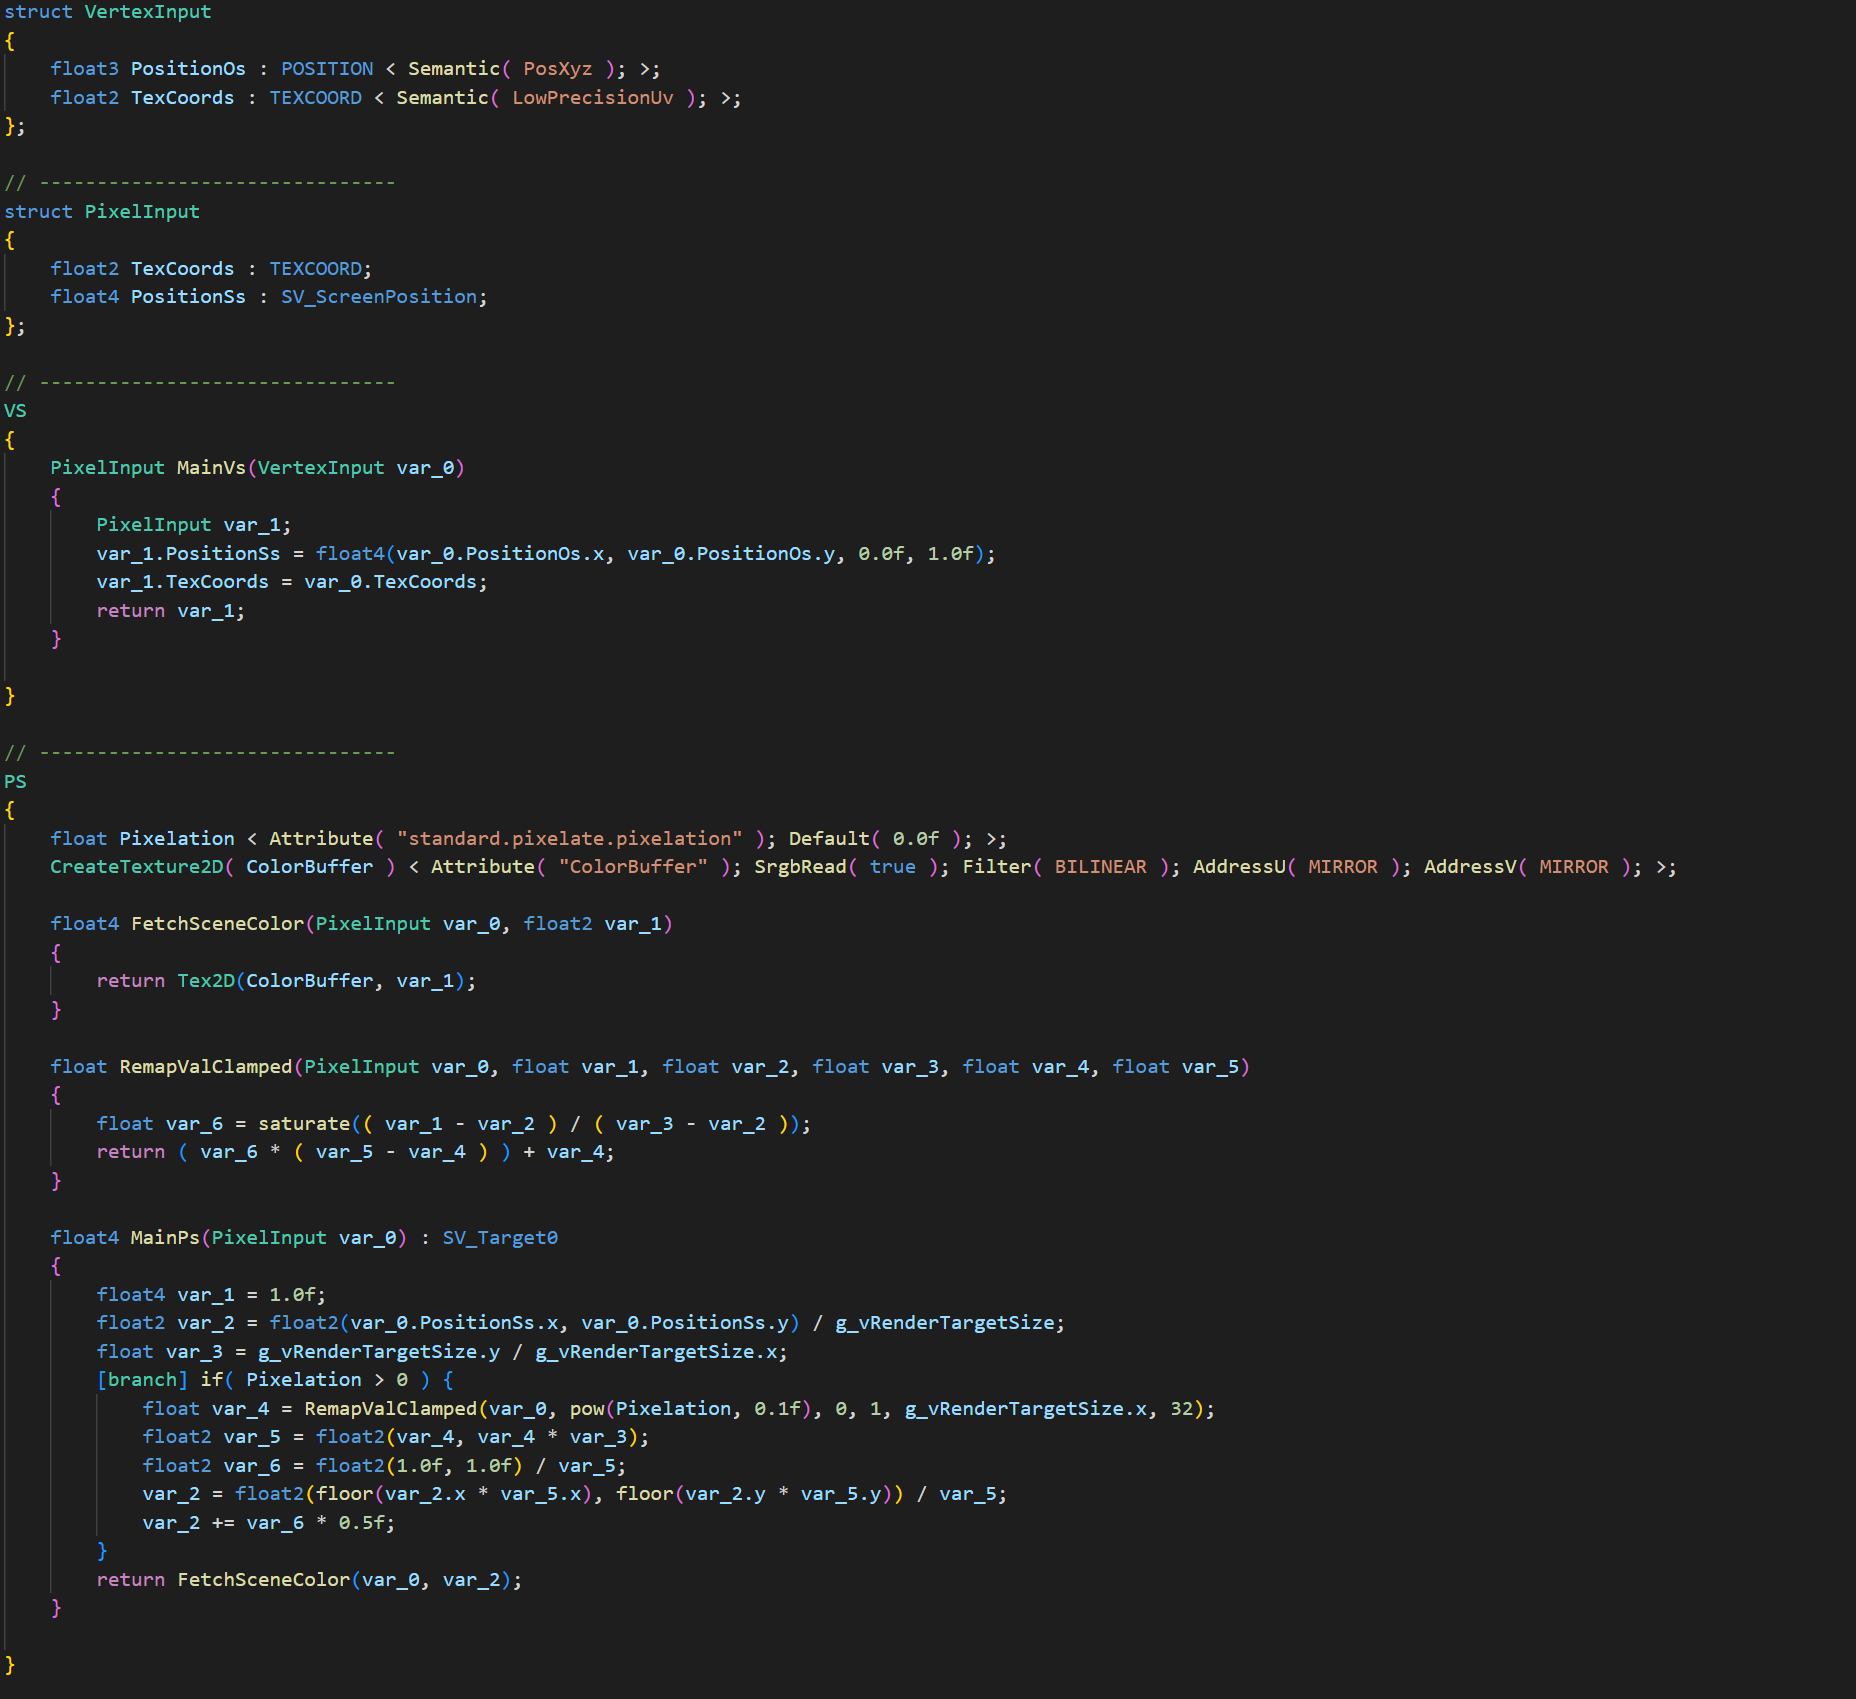The height and width of the screenshot is (1699, 1856).
Task: Select "ColorBuffer" attribute string
Action: click(633, 867)
